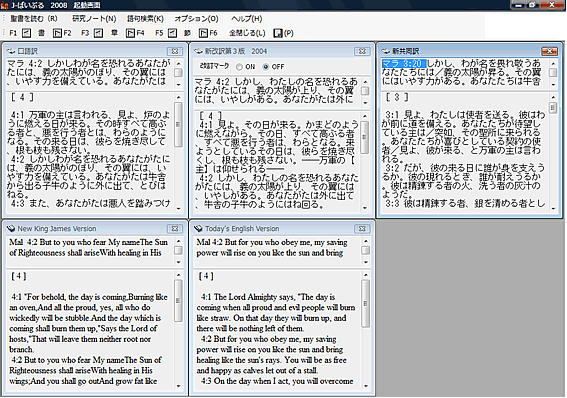Click 口語訳 verse 4:1 text
This screenshot has width=567, height=398.
pyautogui.click(x=89, y=132)
